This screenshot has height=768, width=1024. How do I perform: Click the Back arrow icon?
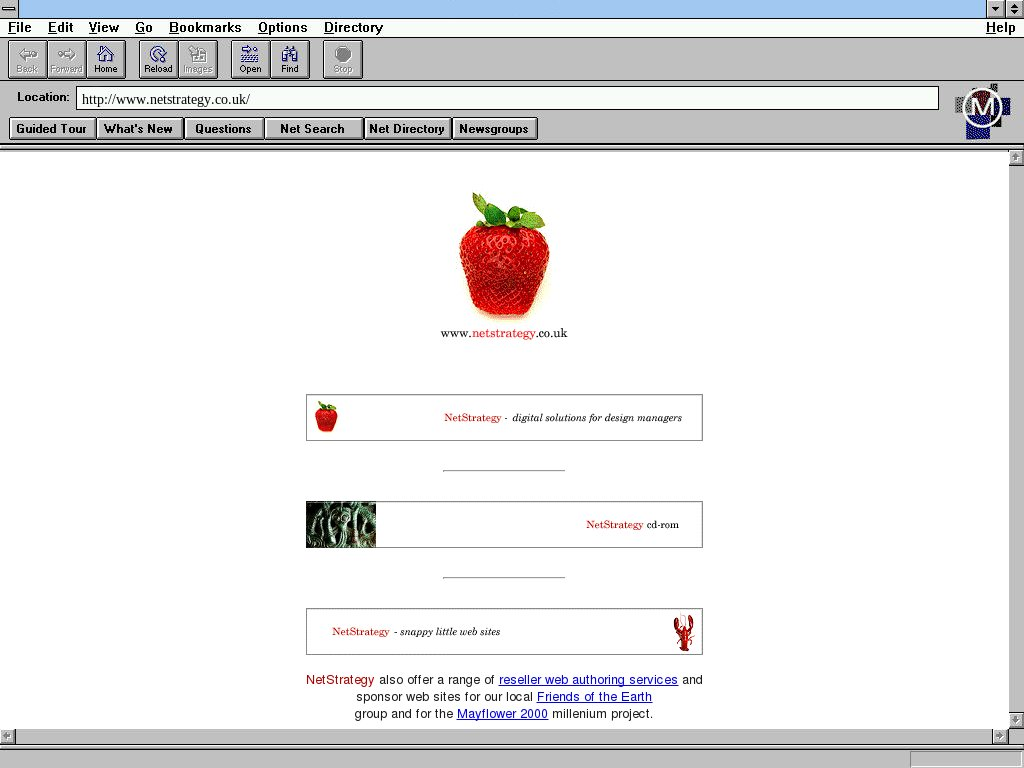(x=27, y=59)
